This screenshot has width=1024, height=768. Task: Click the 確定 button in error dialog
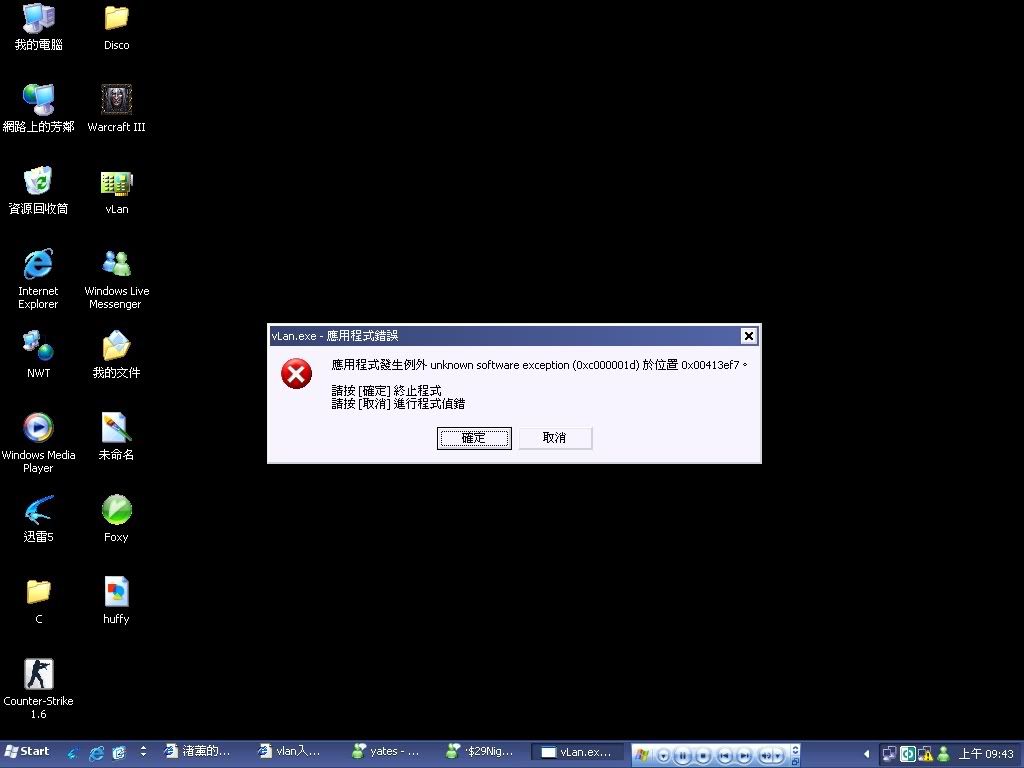(x=474, y=438)
